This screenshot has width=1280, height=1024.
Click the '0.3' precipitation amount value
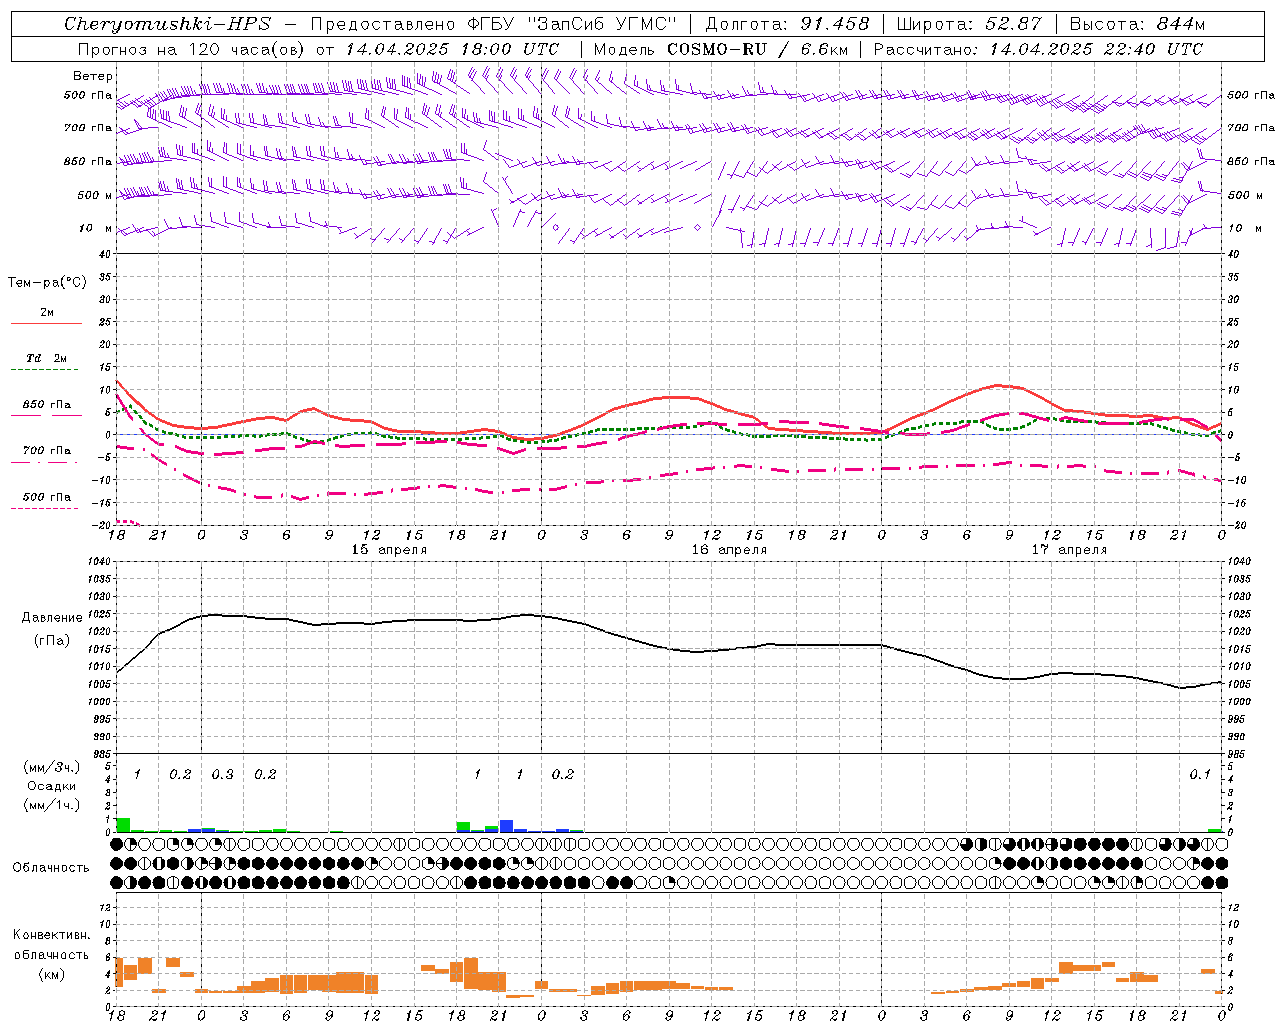pyautogui.click(x=222, y=774)
